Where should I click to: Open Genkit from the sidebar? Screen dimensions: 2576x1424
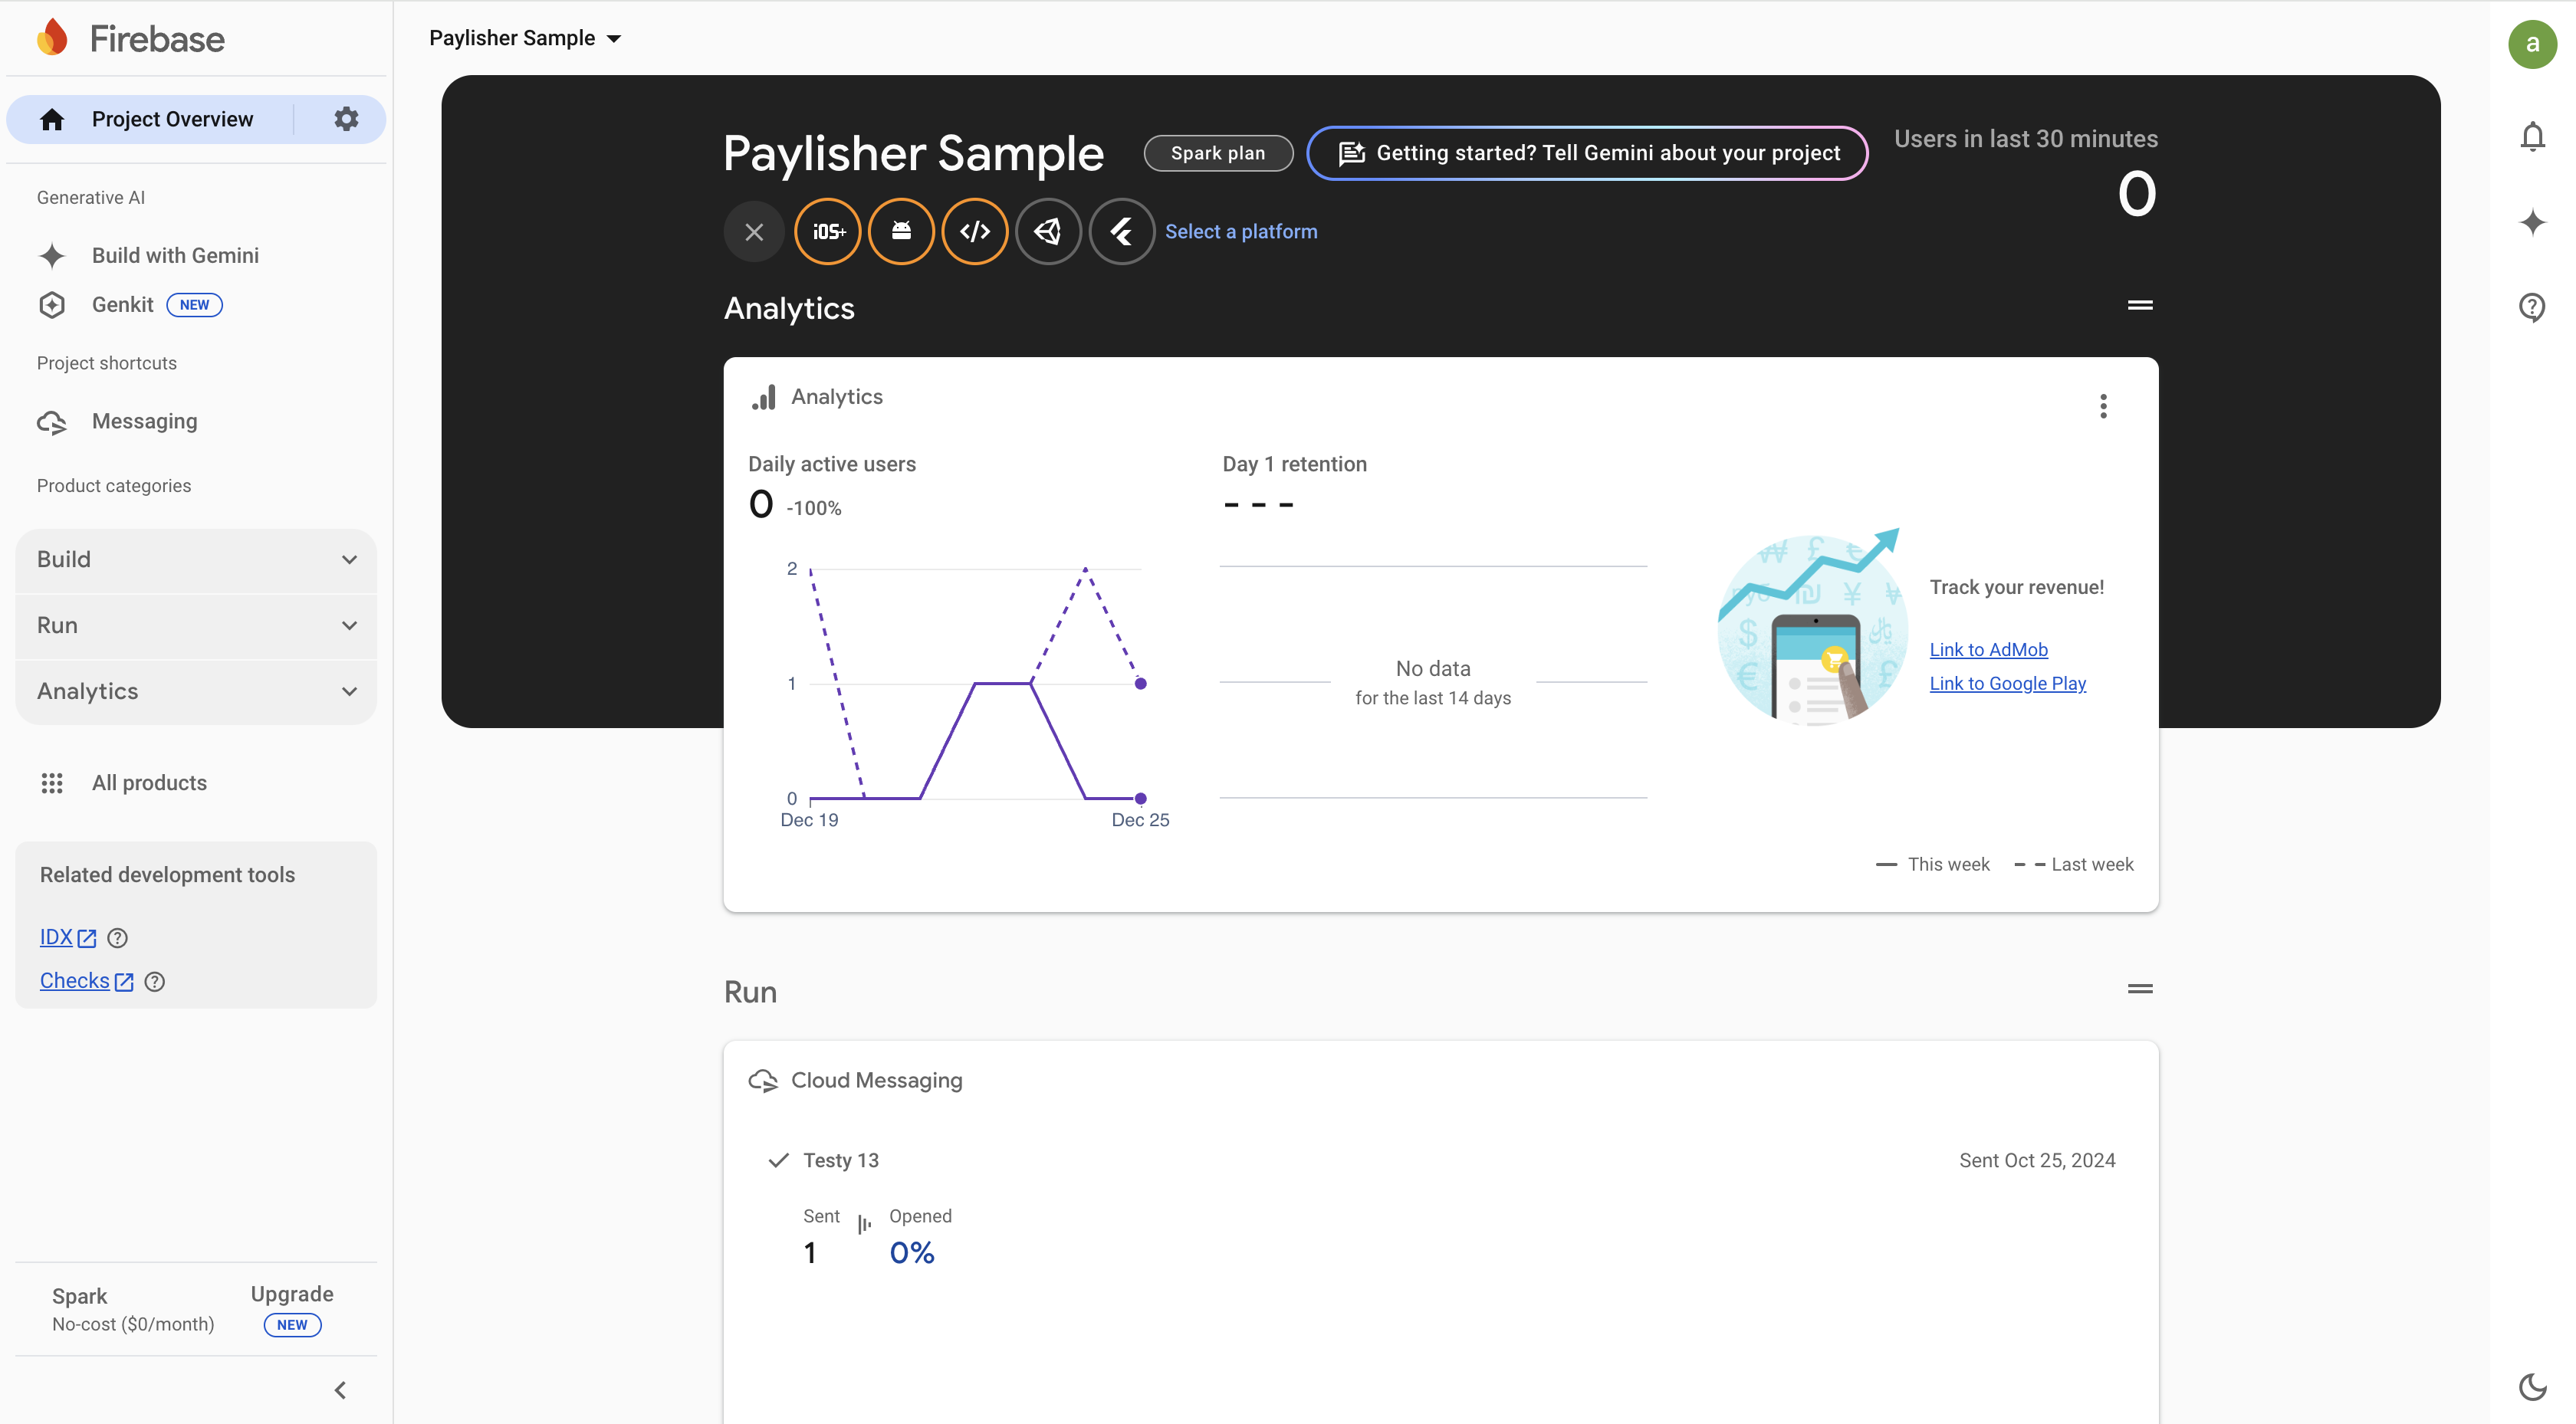(122, 305)
